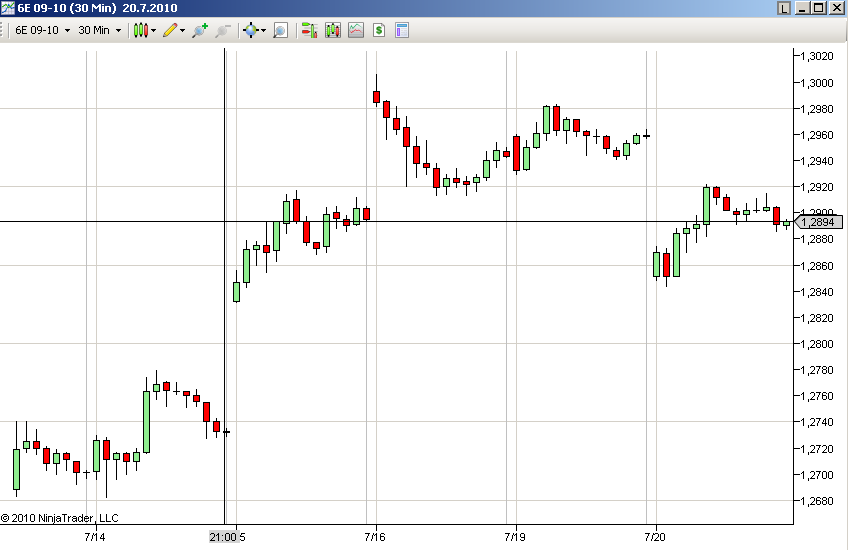Maximize the chart window

[819, 8]
